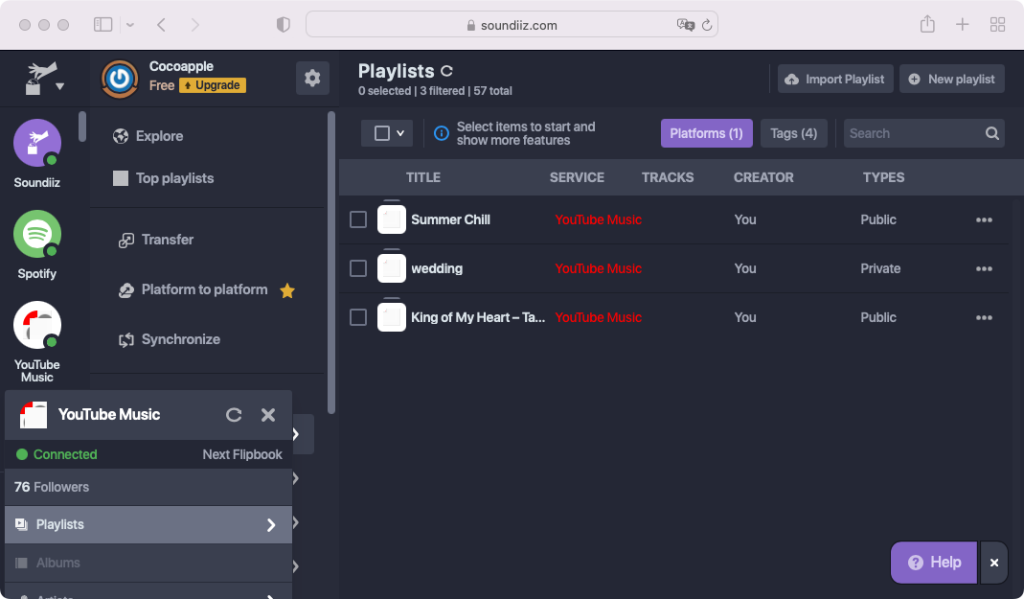Click the Upgrade badge

pyautogui.click(x=212, y=86)
